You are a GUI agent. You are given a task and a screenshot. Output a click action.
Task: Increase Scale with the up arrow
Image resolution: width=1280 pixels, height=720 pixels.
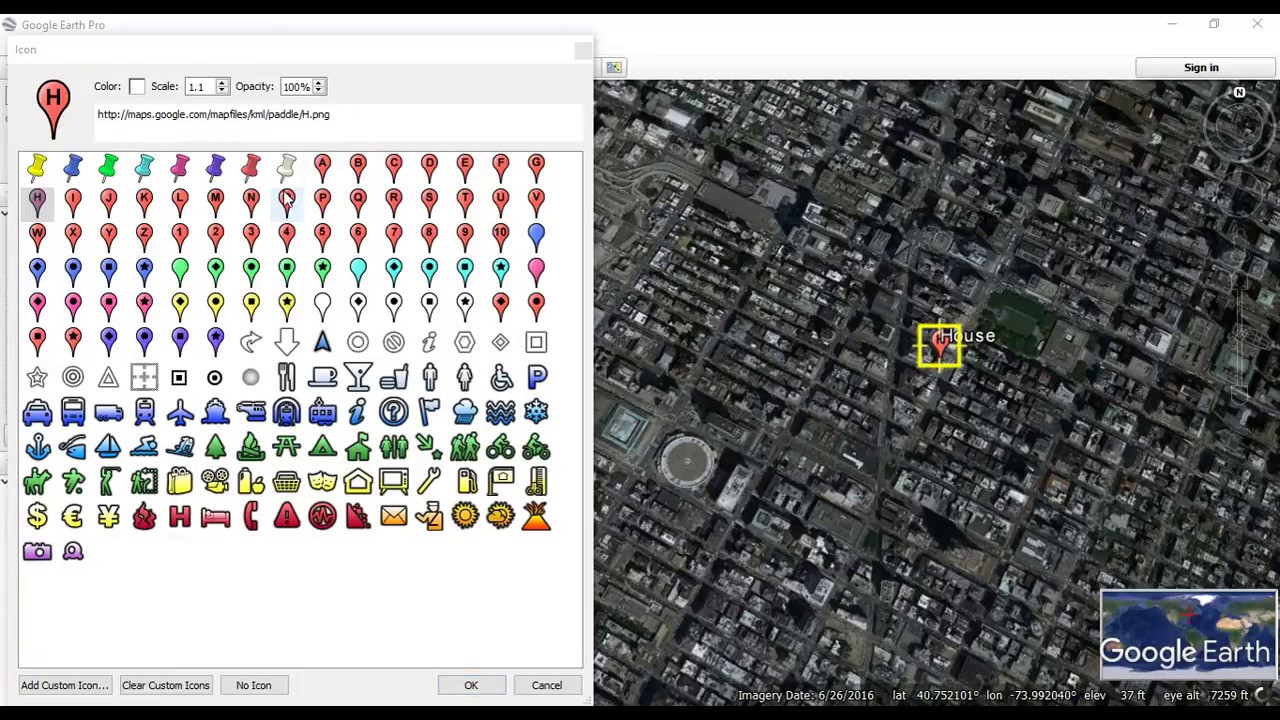pos(222,82)
